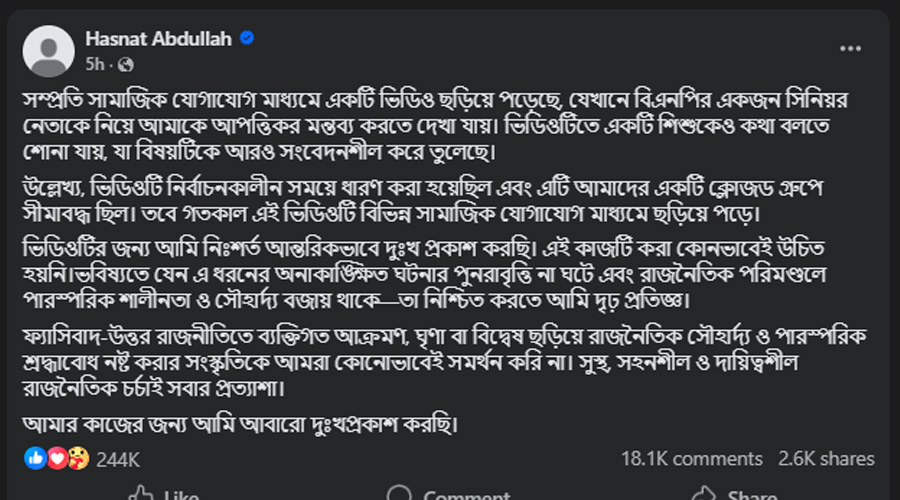Viewport: 900px width, 500px height.
Task: Click the Comment speech bubble icon
Action: pos(399,495)
